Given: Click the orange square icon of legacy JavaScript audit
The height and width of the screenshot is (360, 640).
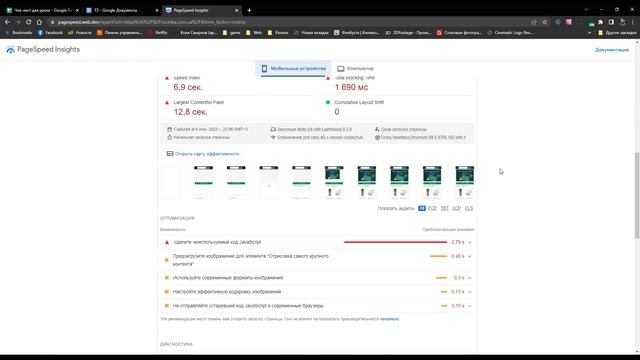Looking at the screenshot, I should (x=167, y=306).
